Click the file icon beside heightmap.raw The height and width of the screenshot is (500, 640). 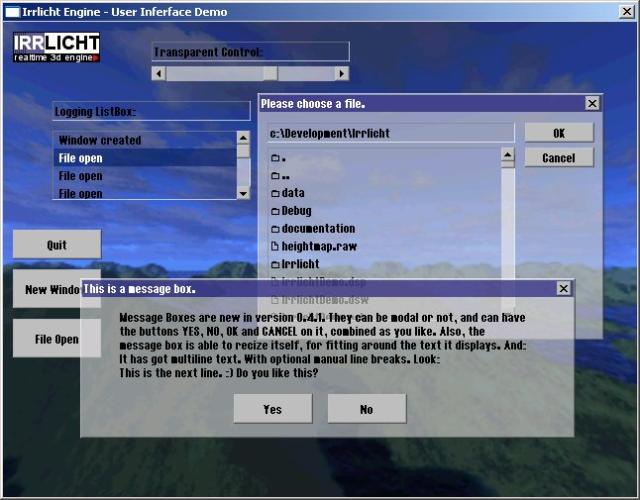[275, 246]
